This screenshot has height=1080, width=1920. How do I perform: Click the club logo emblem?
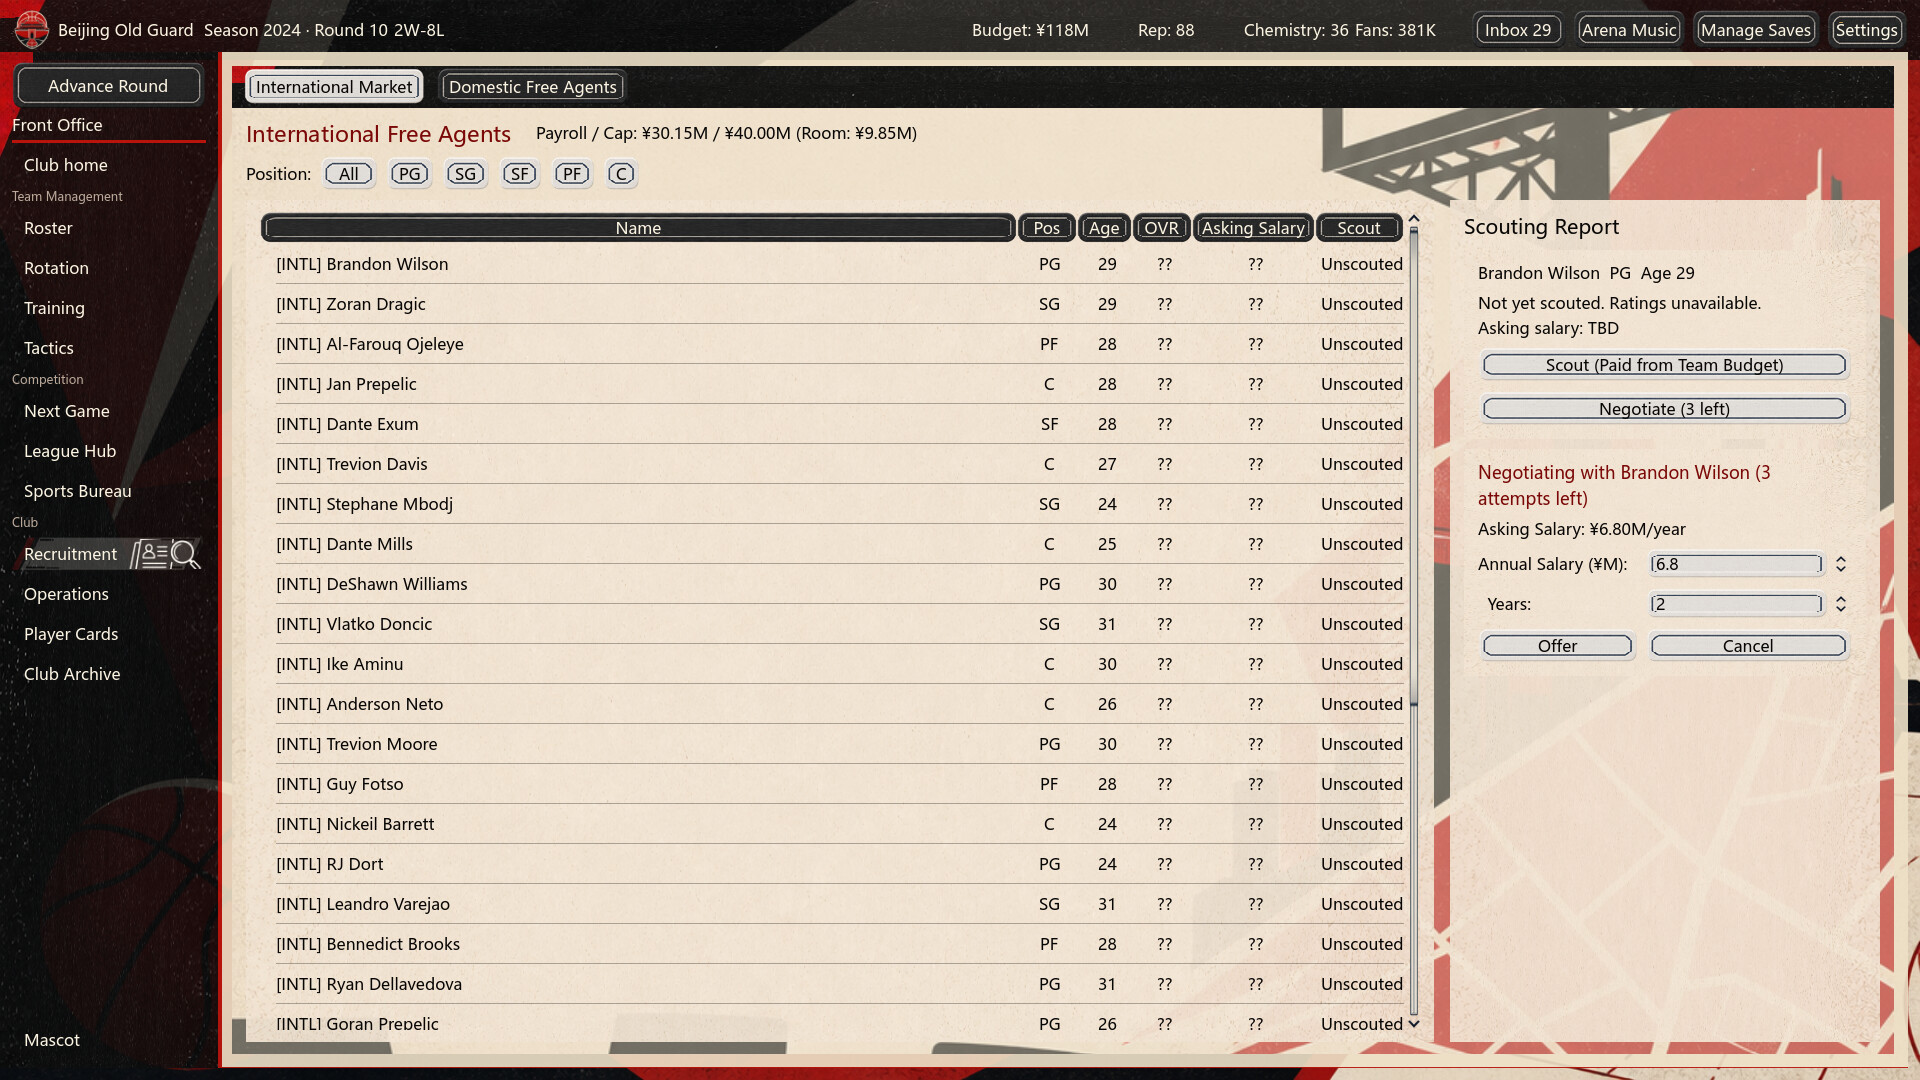coord(31,29)
